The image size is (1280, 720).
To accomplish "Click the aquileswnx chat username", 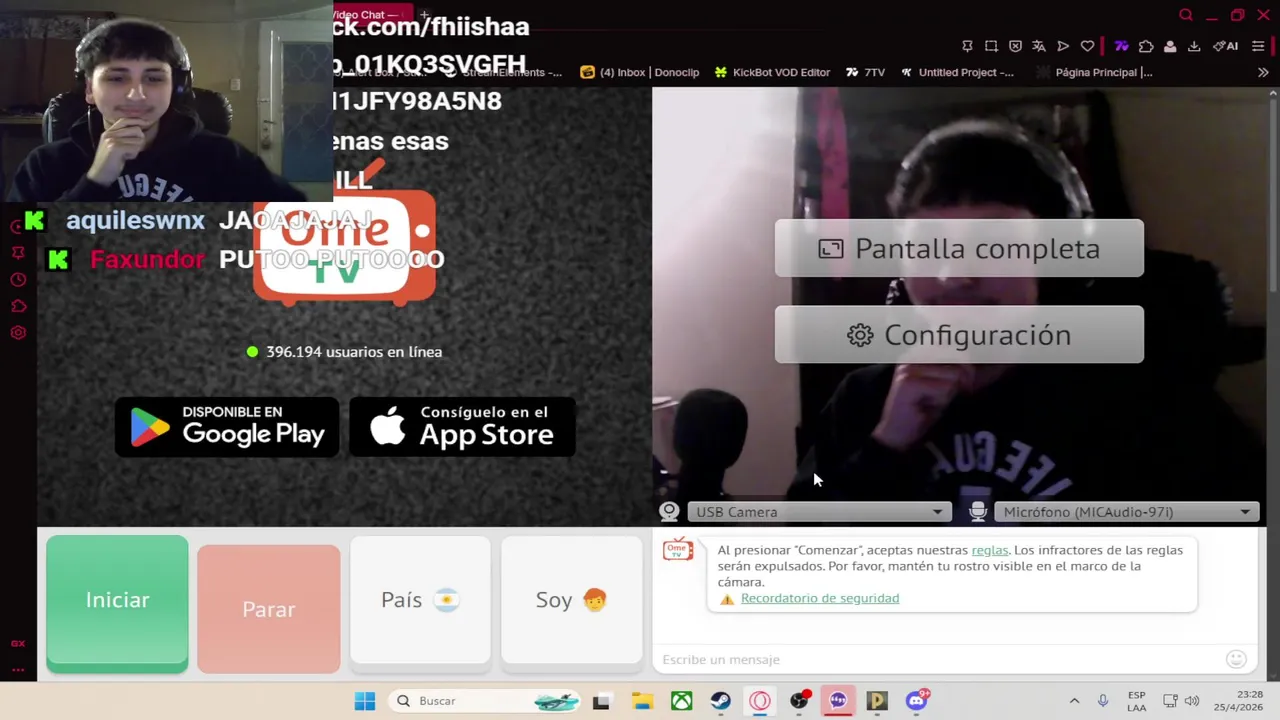I will point(135,221).
